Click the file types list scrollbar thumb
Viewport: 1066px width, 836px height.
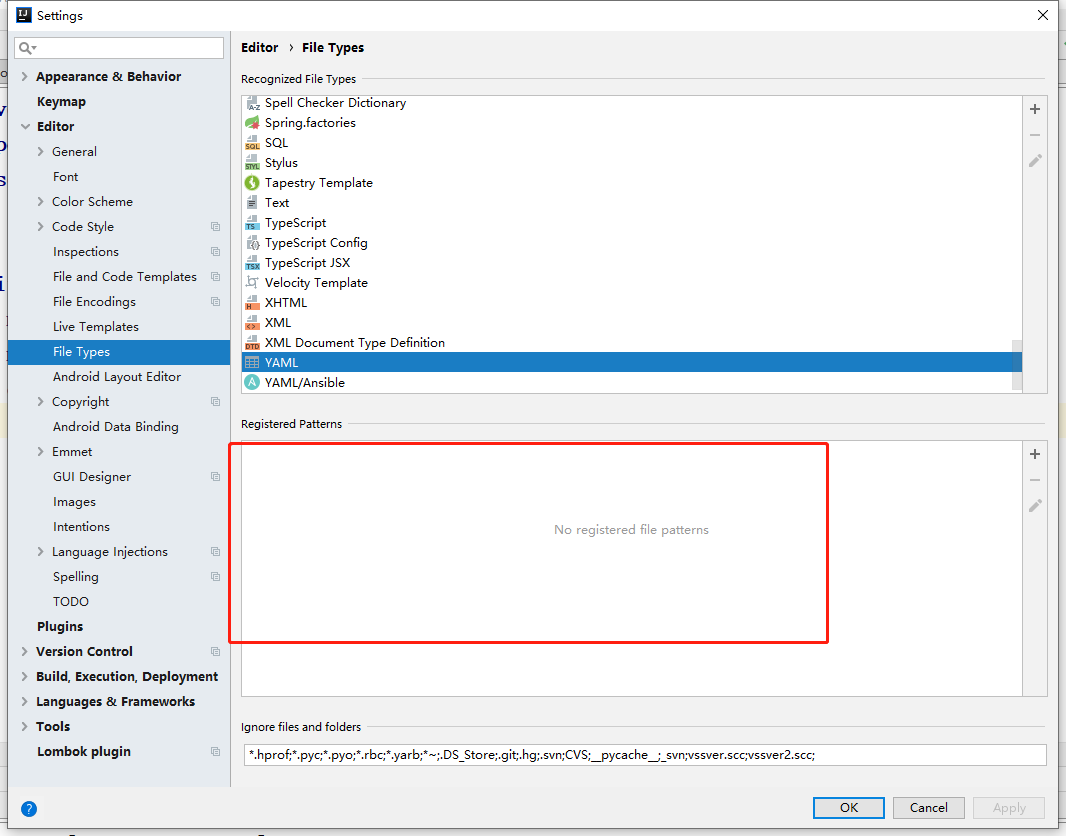coord(1017,365)
